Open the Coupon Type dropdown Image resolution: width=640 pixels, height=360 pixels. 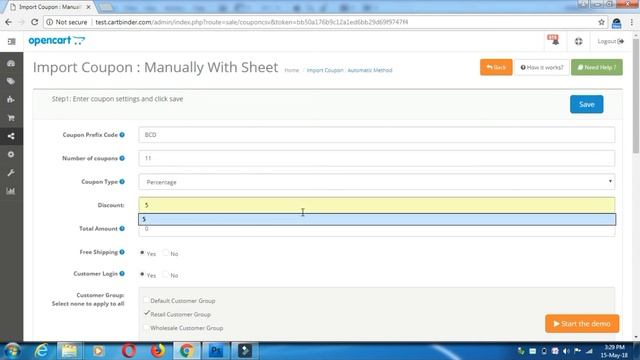click(376, 182)
